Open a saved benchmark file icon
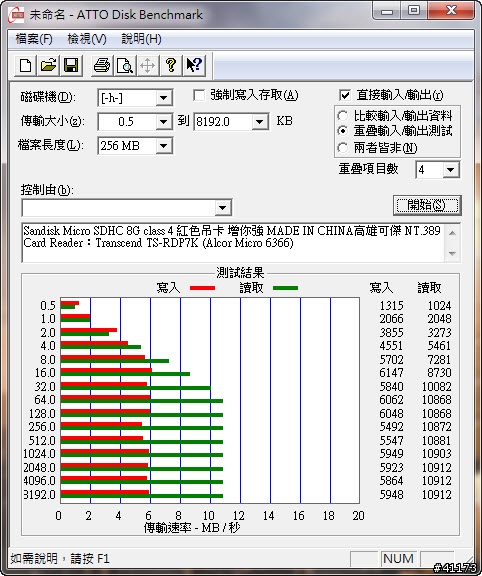This screenshot has height=576, width=482. [x=48, y=66]
